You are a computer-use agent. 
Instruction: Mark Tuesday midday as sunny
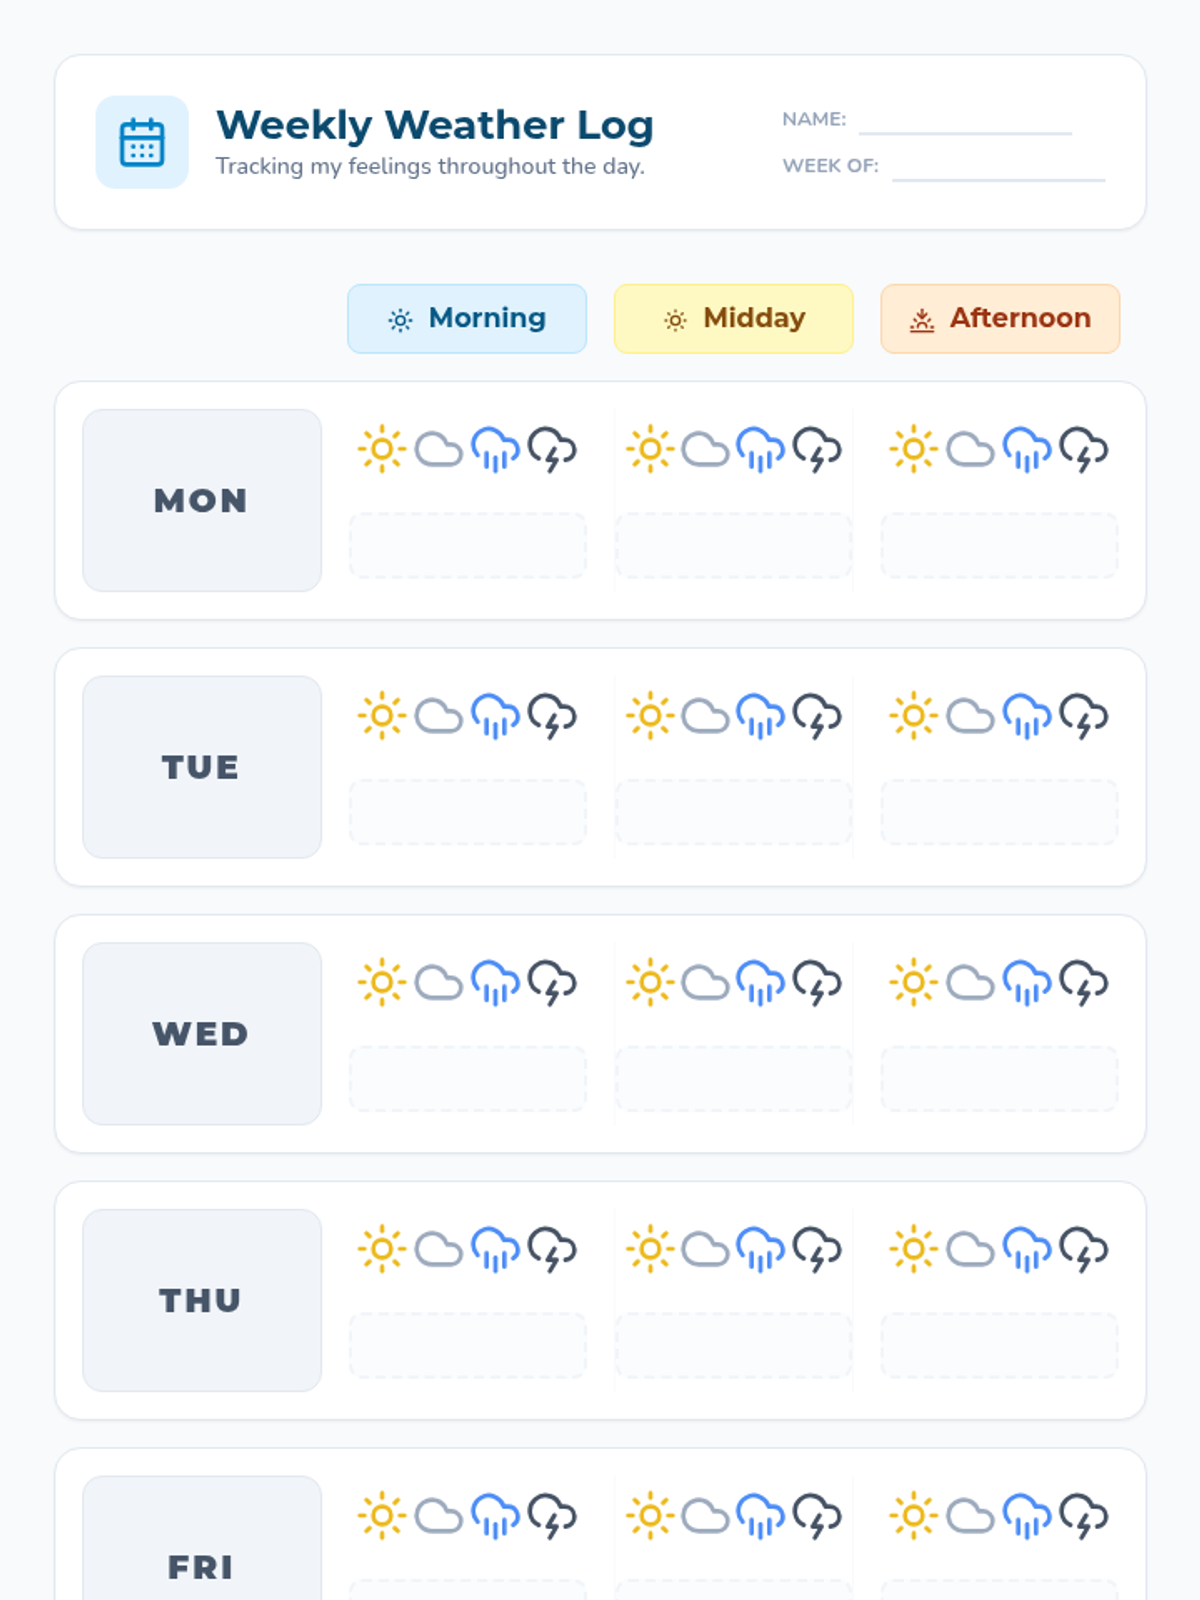(x=650, y=716)
